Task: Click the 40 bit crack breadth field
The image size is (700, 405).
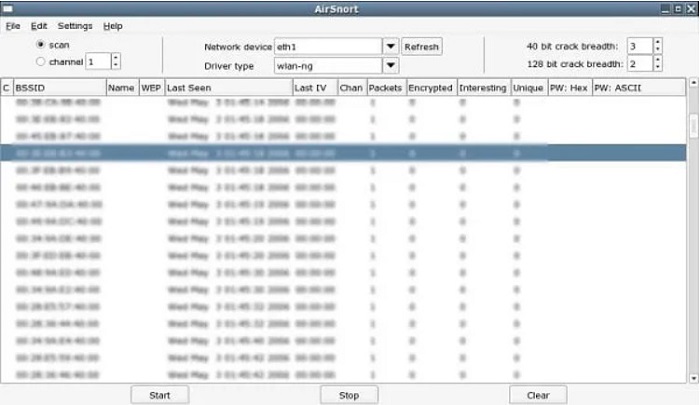Action: click(640, 46)
